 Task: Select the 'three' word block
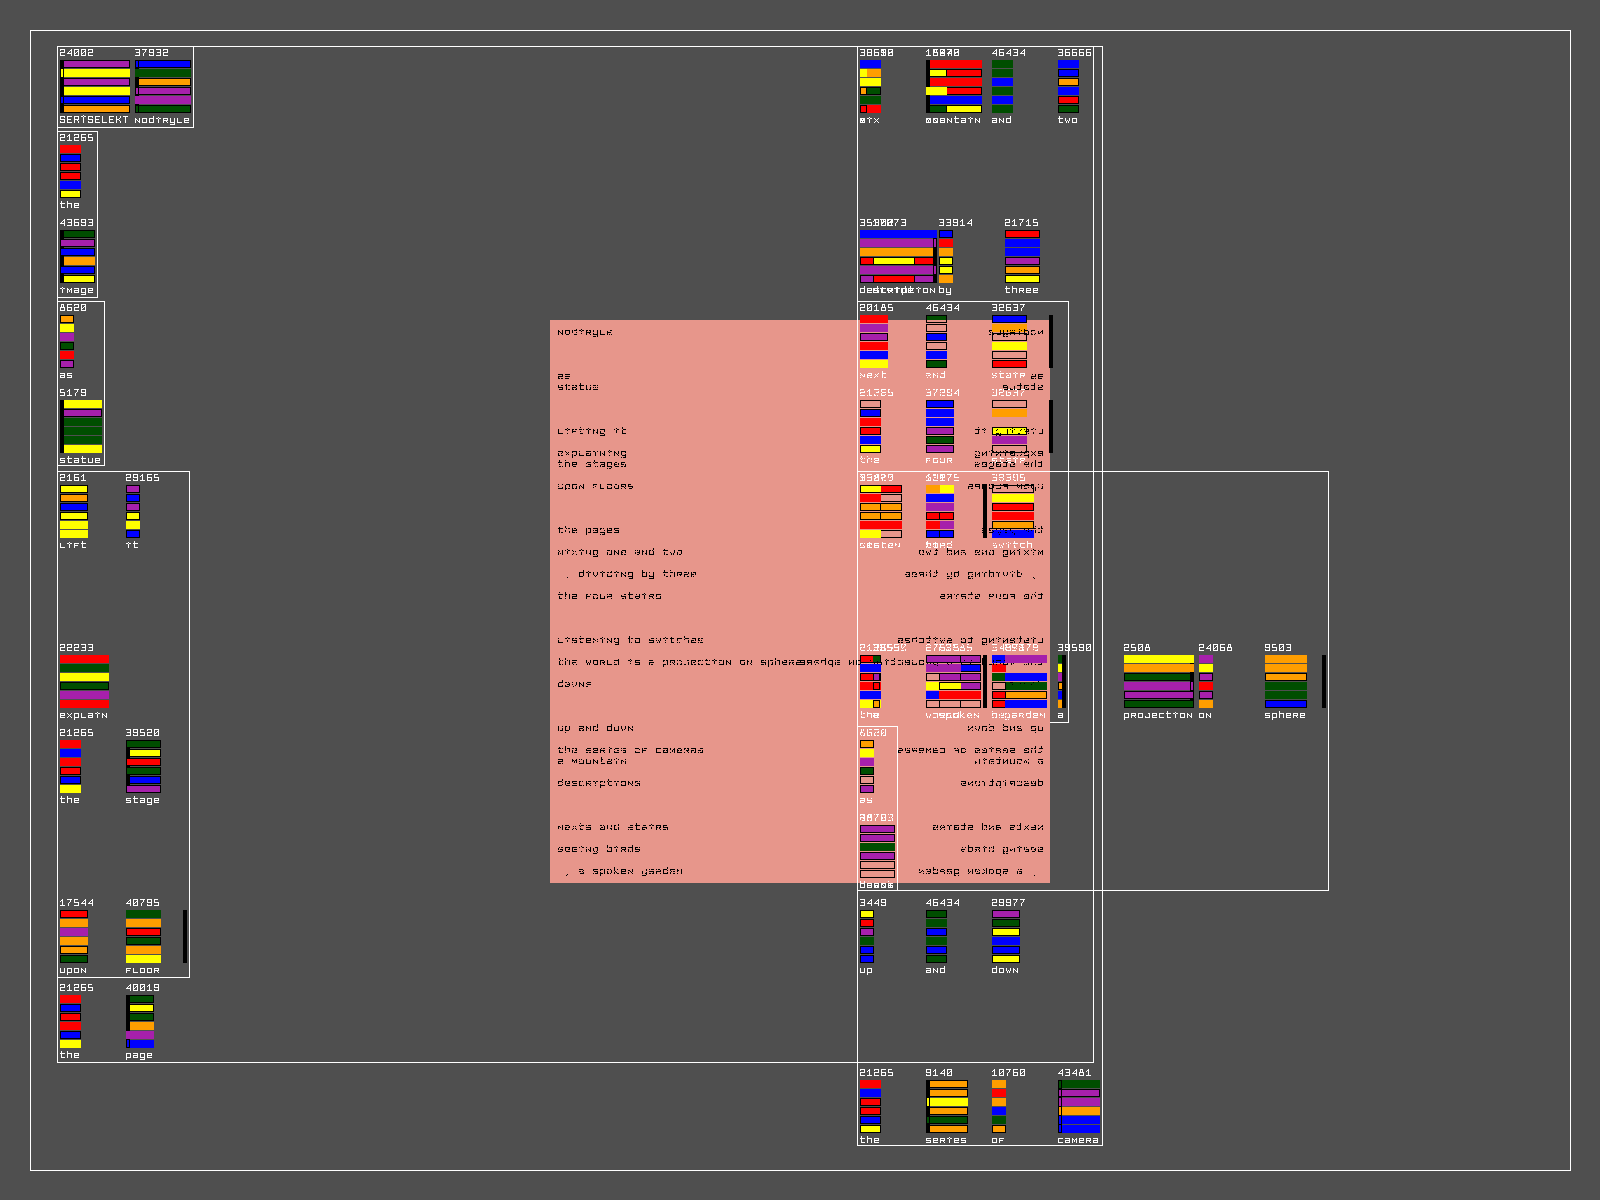pyautogui.click(x=1022, y=257)
